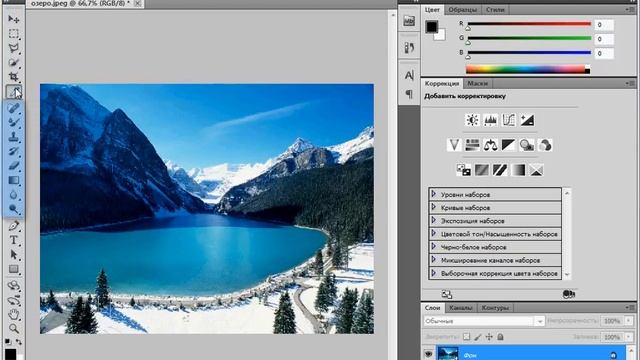The image size is (640, 360).
Task: Add a Curves adjustment
Action: (x=509, y=120)
